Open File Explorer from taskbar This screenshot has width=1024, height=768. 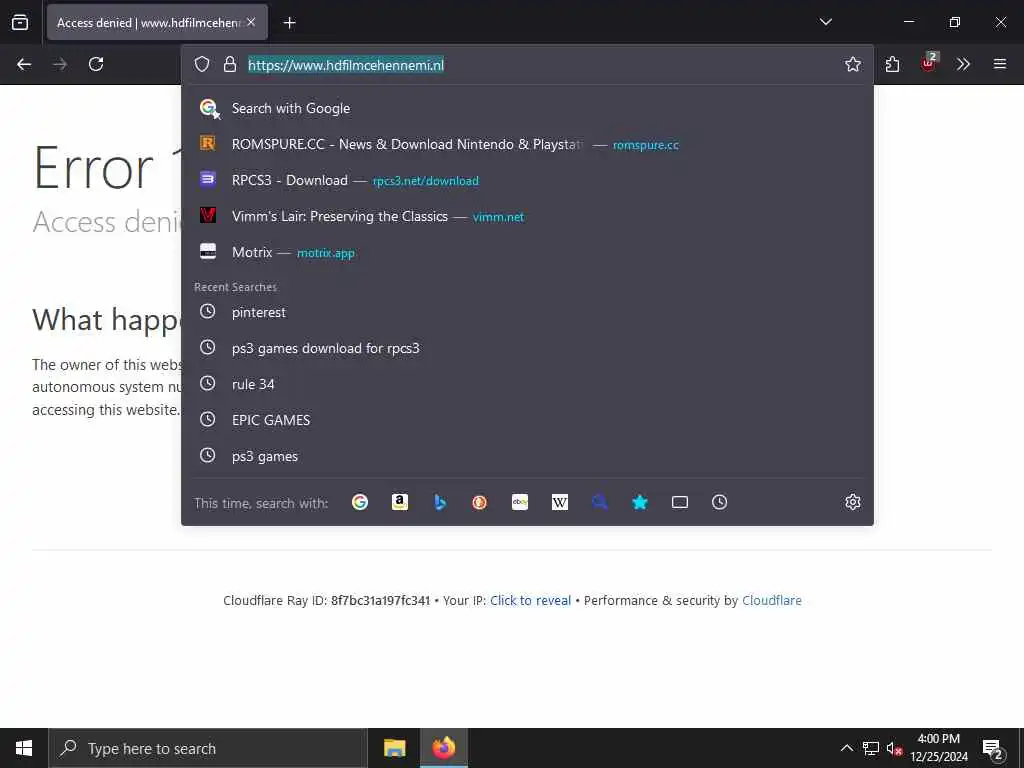coord(394,748)
